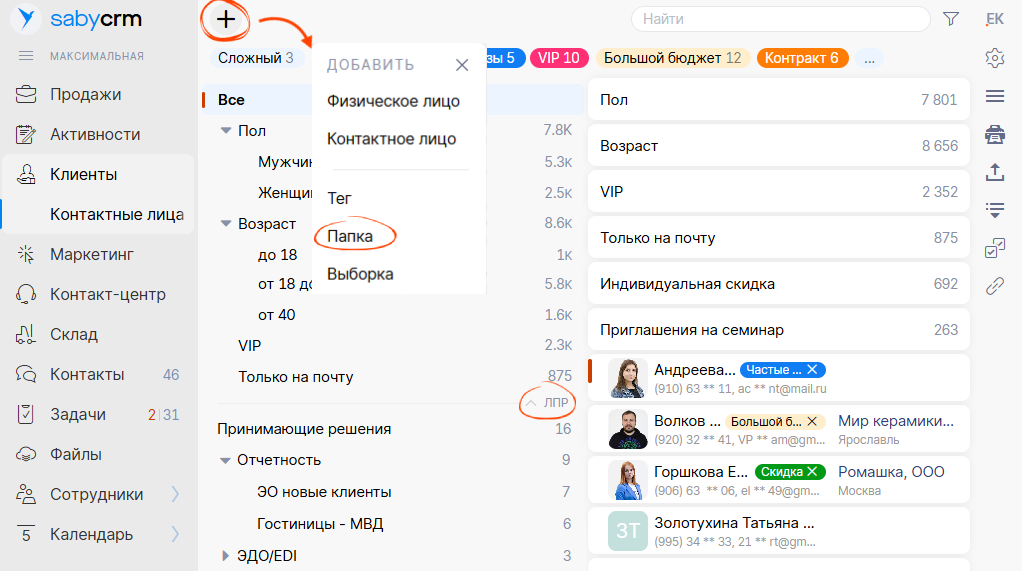The image size is (1022, 571).
Task: Remove Скидка tag from Горшкова
Action: (x=813, y=472)
